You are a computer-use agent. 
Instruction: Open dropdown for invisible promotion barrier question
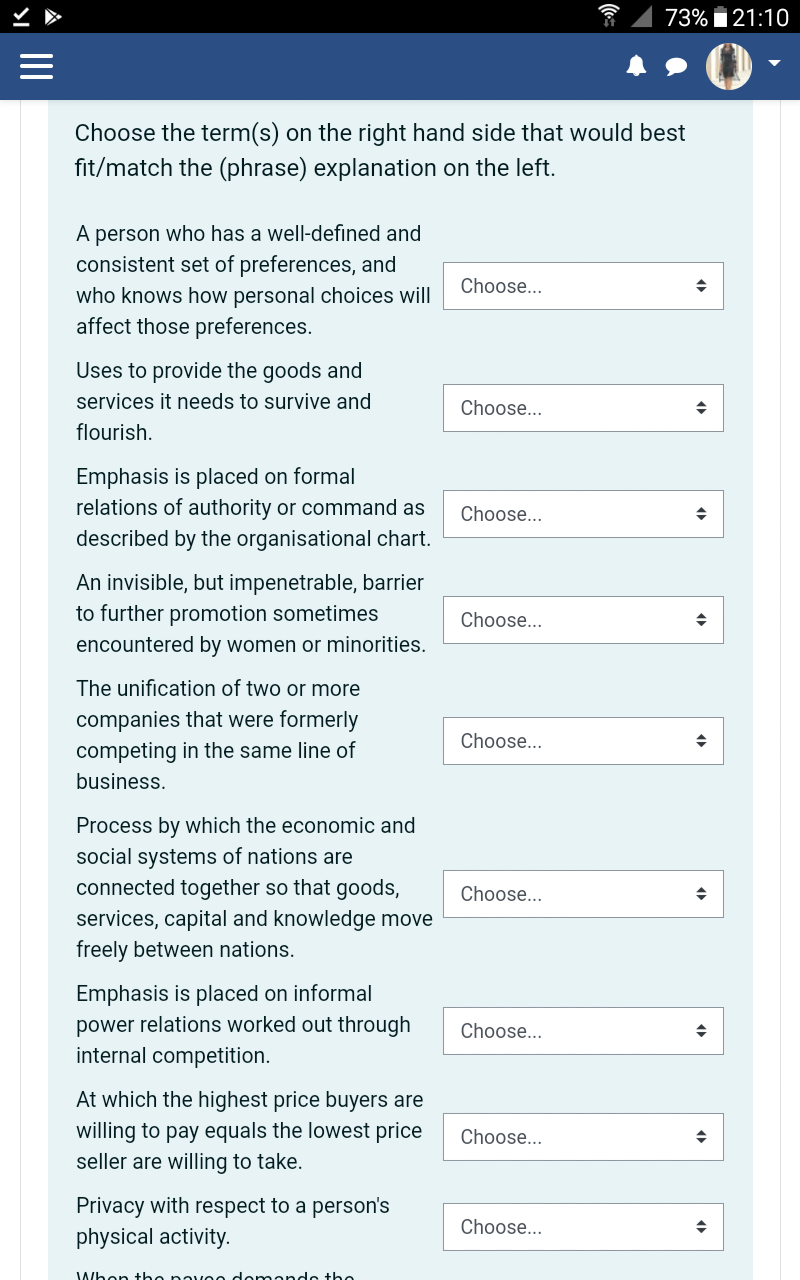pos(583,619)
